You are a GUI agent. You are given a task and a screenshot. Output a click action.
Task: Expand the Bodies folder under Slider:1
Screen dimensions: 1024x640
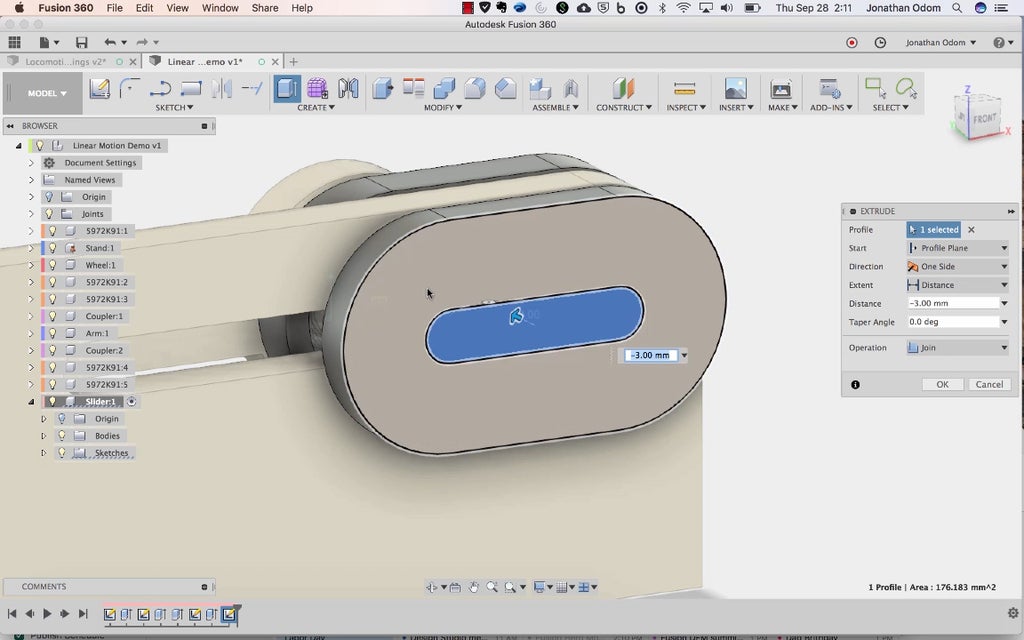tap(43, 436)
